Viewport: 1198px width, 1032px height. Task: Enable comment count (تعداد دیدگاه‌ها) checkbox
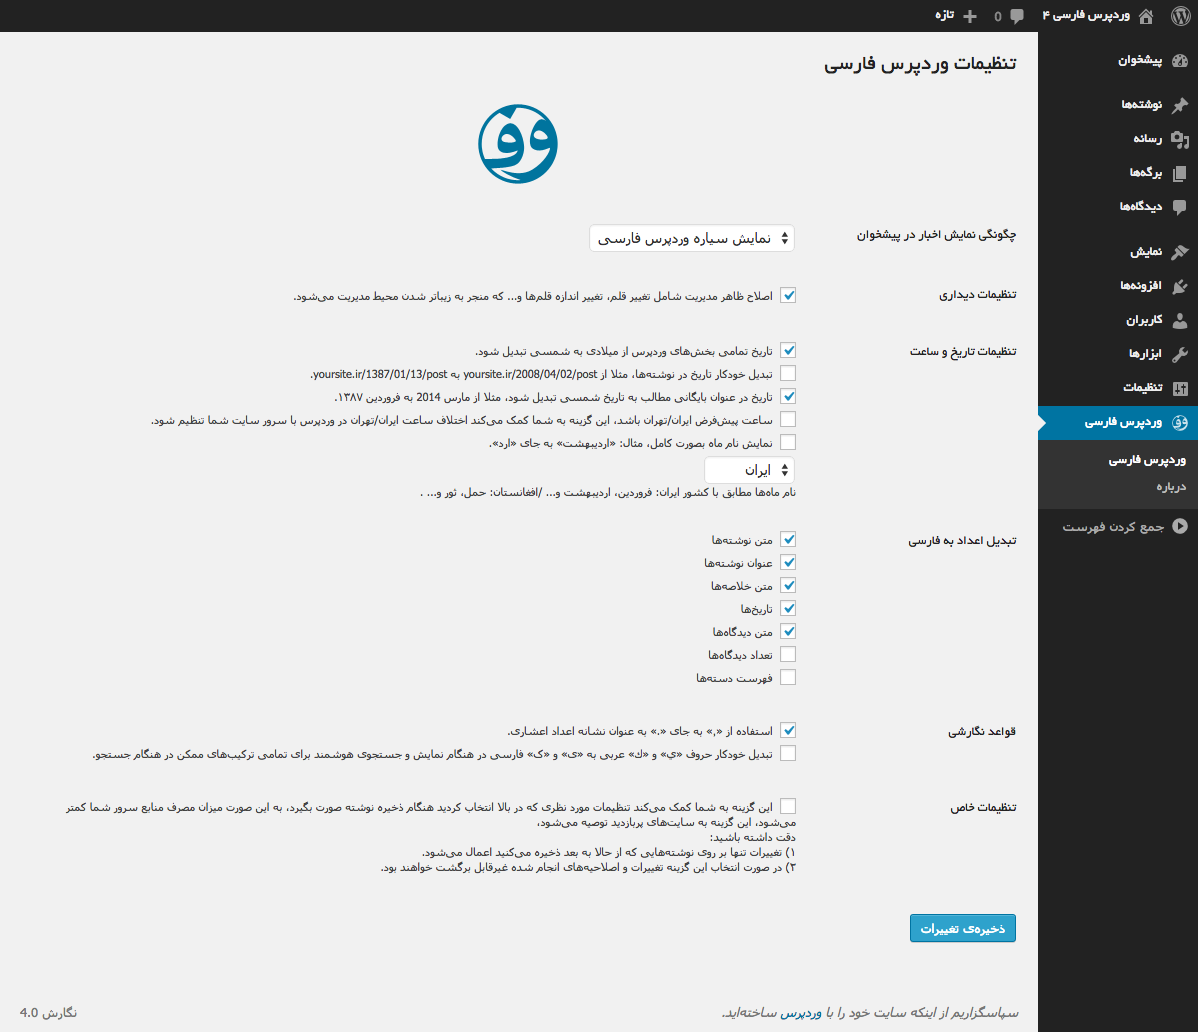pyautogui.click(x=788, y=654)
